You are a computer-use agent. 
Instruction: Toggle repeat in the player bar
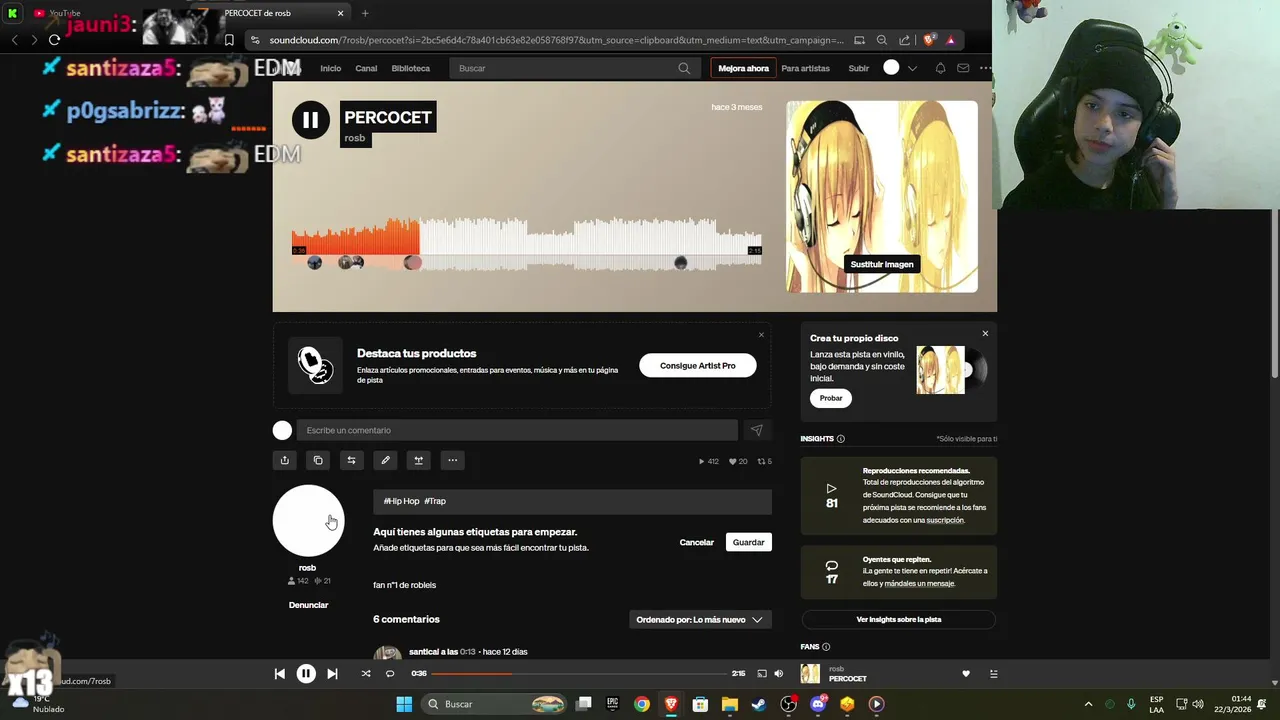(390, 674)
